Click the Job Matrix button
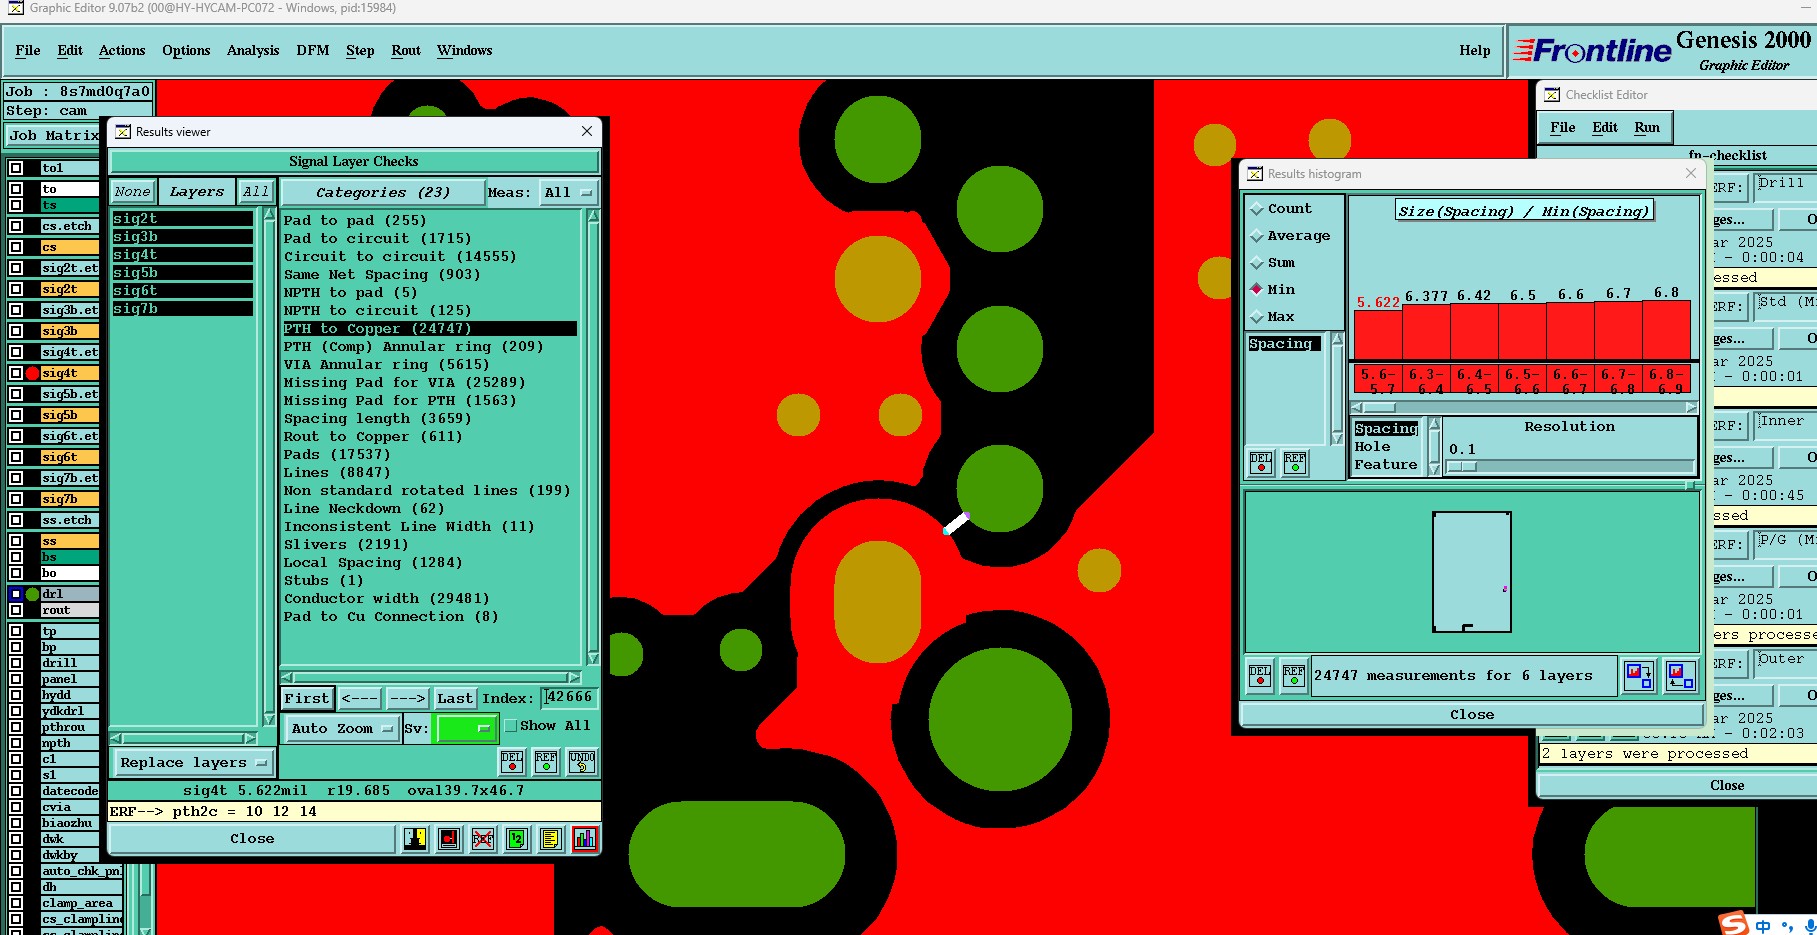Viewport: 1817px width, 935px height. 53,136
